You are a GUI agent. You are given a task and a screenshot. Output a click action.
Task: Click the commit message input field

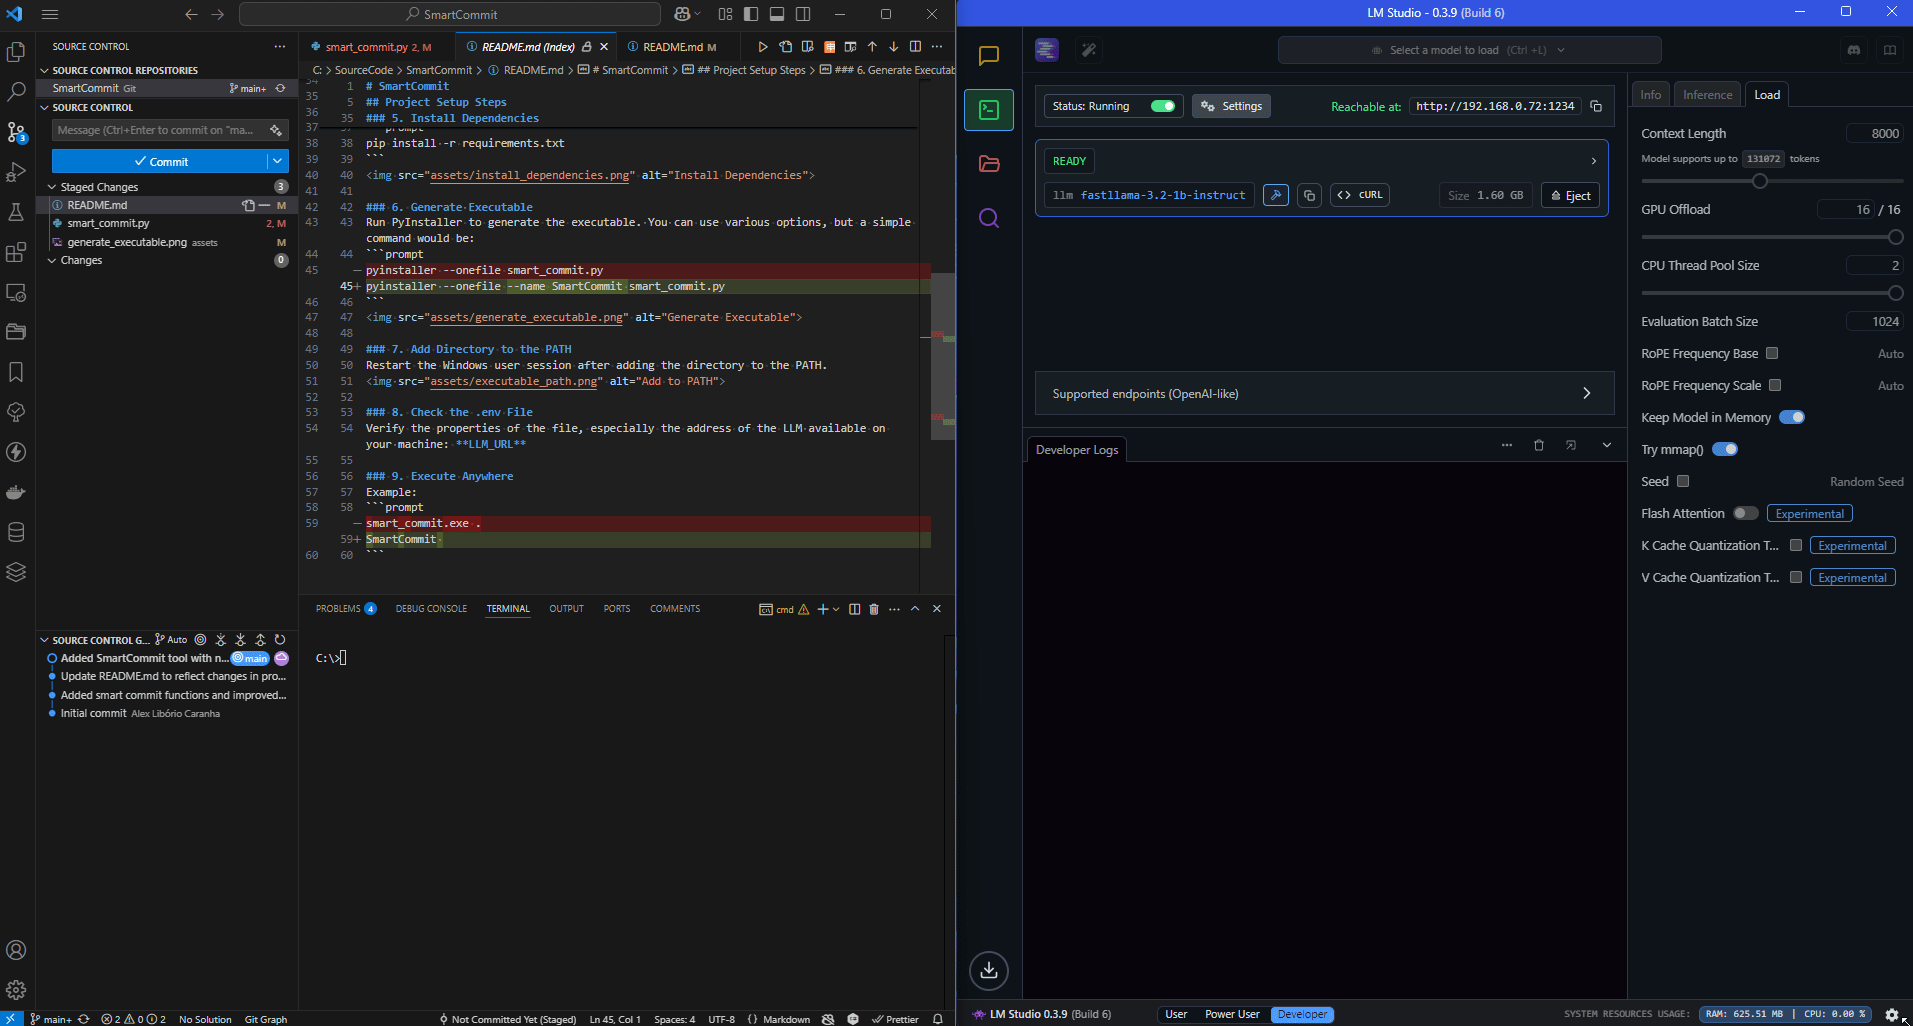[x=160, y=130]
